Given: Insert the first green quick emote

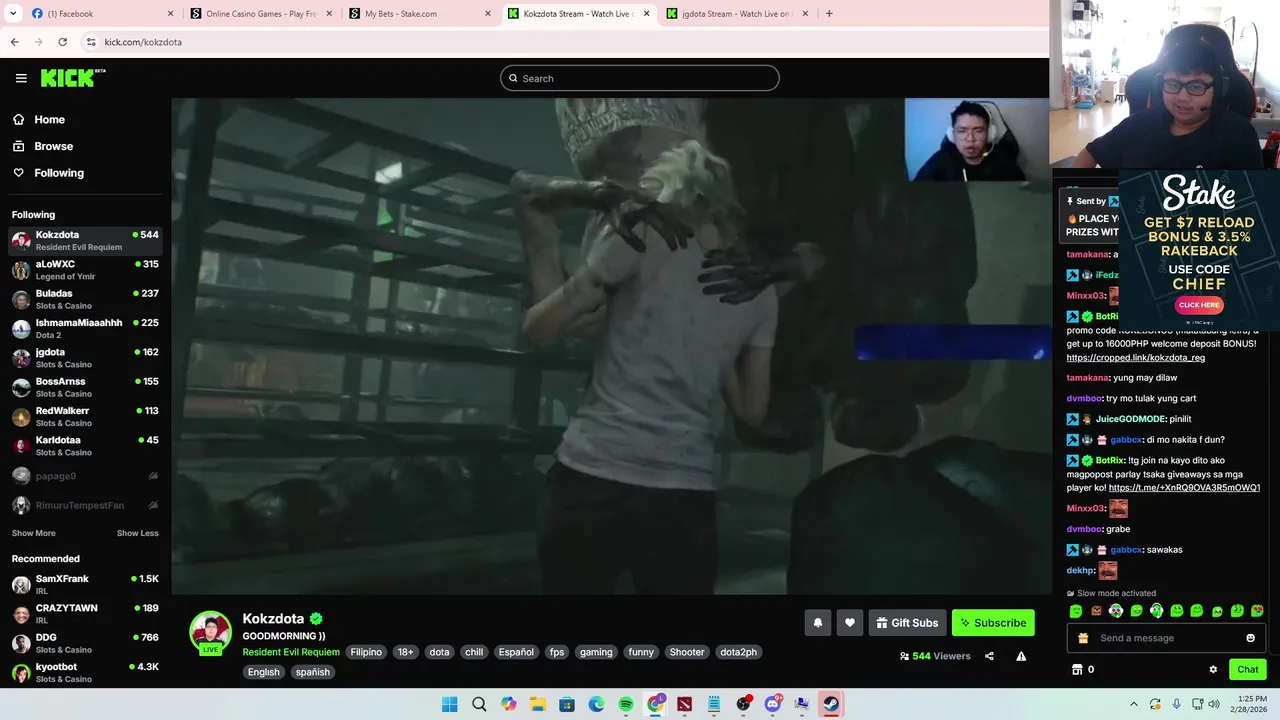Looking at the screenshot, I should [x=1076, y=611].
